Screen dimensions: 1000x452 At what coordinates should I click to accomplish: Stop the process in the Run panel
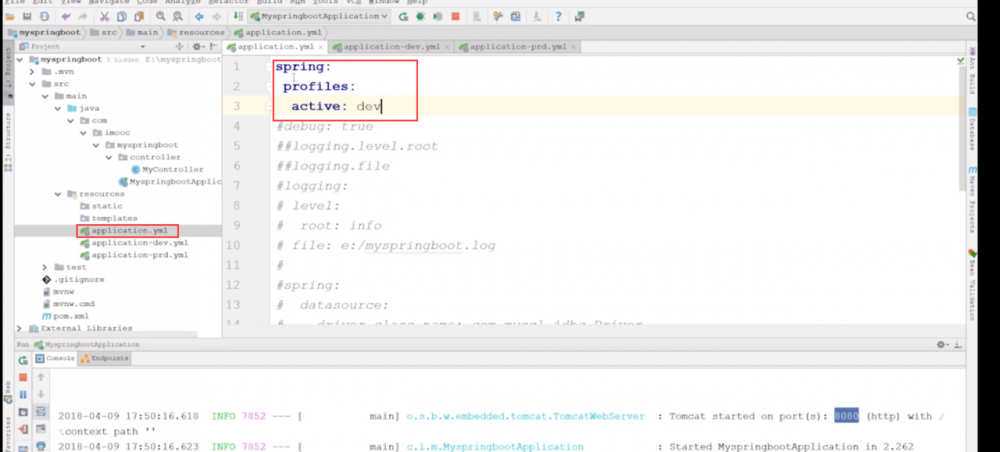click(23, 378)
